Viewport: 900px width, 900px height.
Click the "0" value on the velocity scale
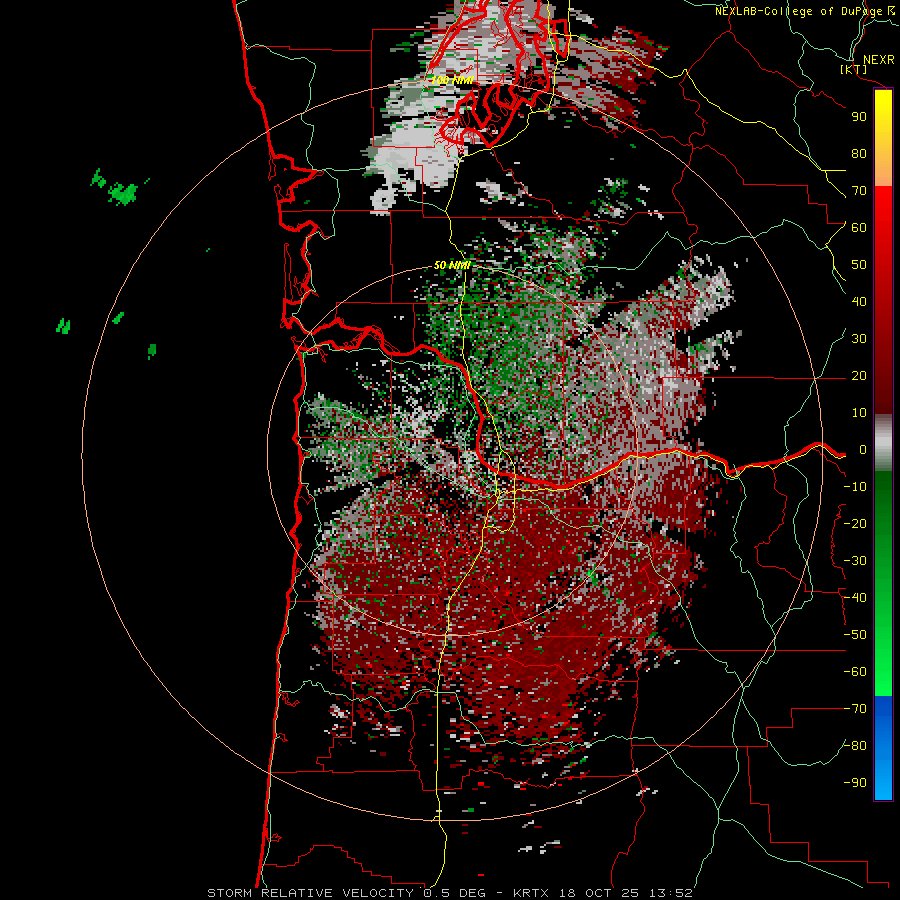863,449
